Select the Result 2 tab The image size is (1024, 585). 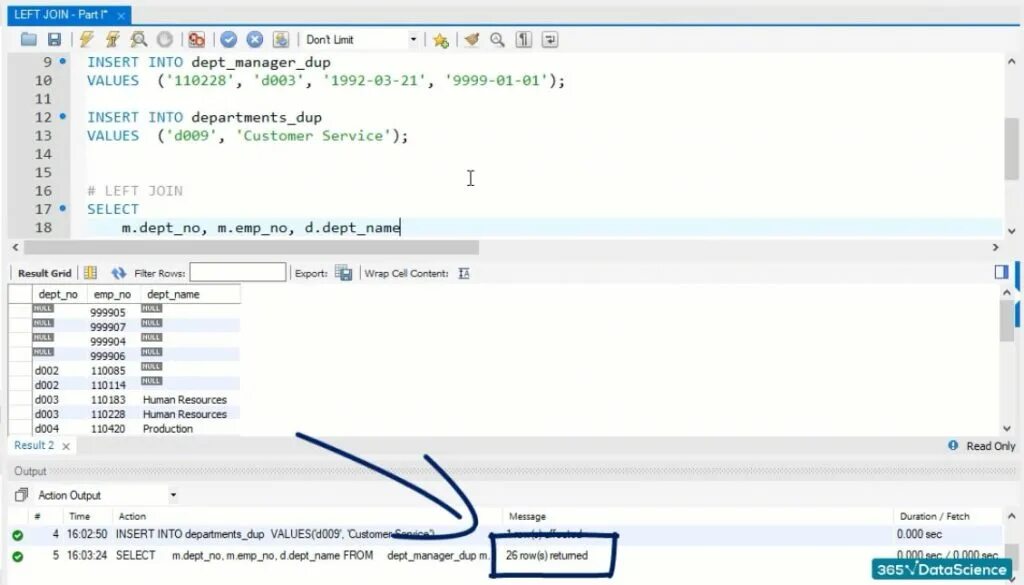pos(34,445)
